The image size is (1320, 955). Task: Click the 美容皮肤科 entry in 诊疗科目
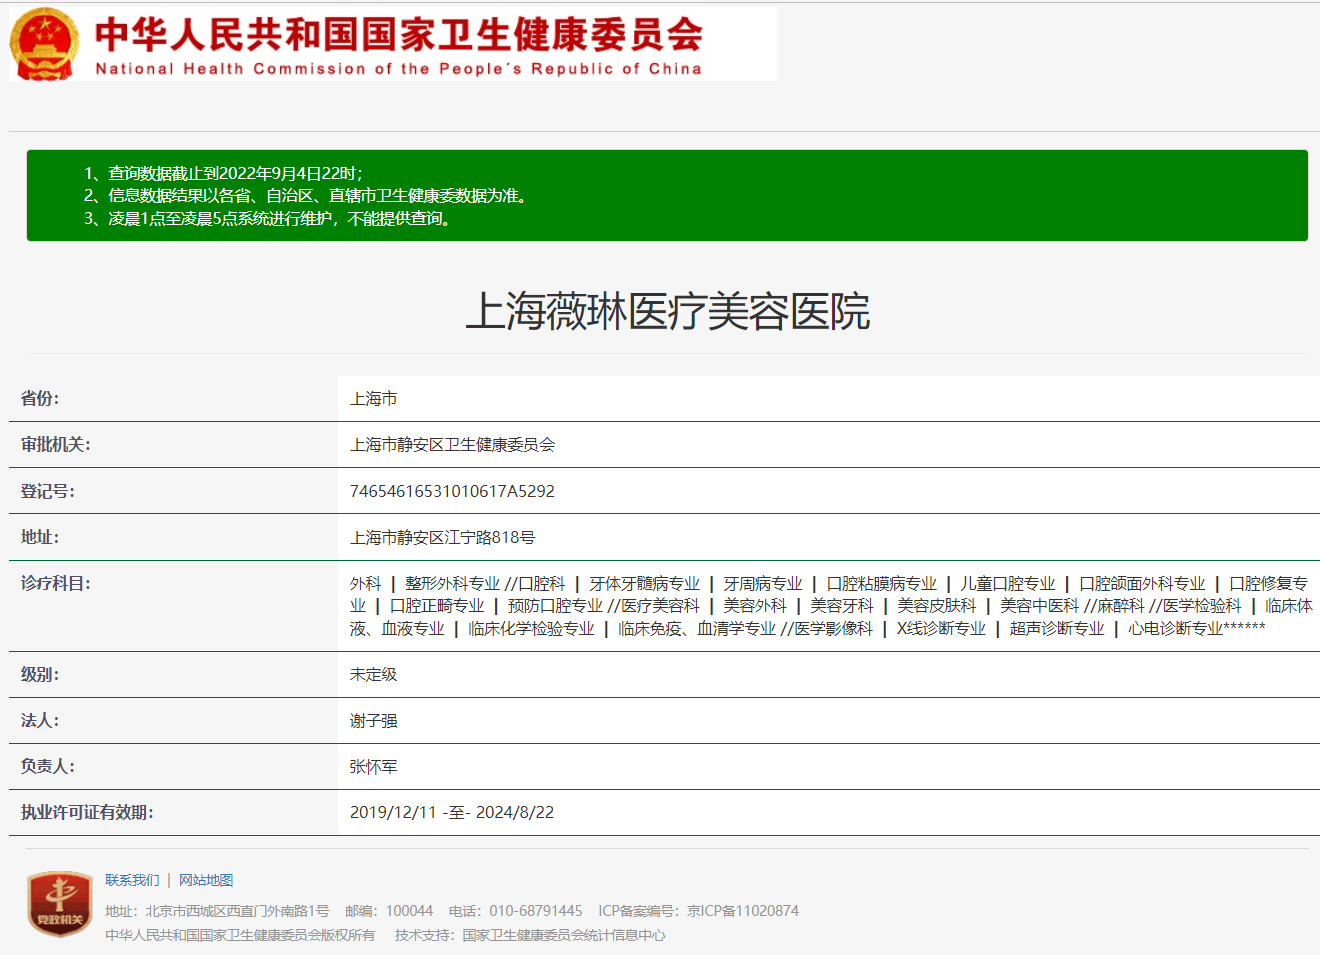pos(936,605)
